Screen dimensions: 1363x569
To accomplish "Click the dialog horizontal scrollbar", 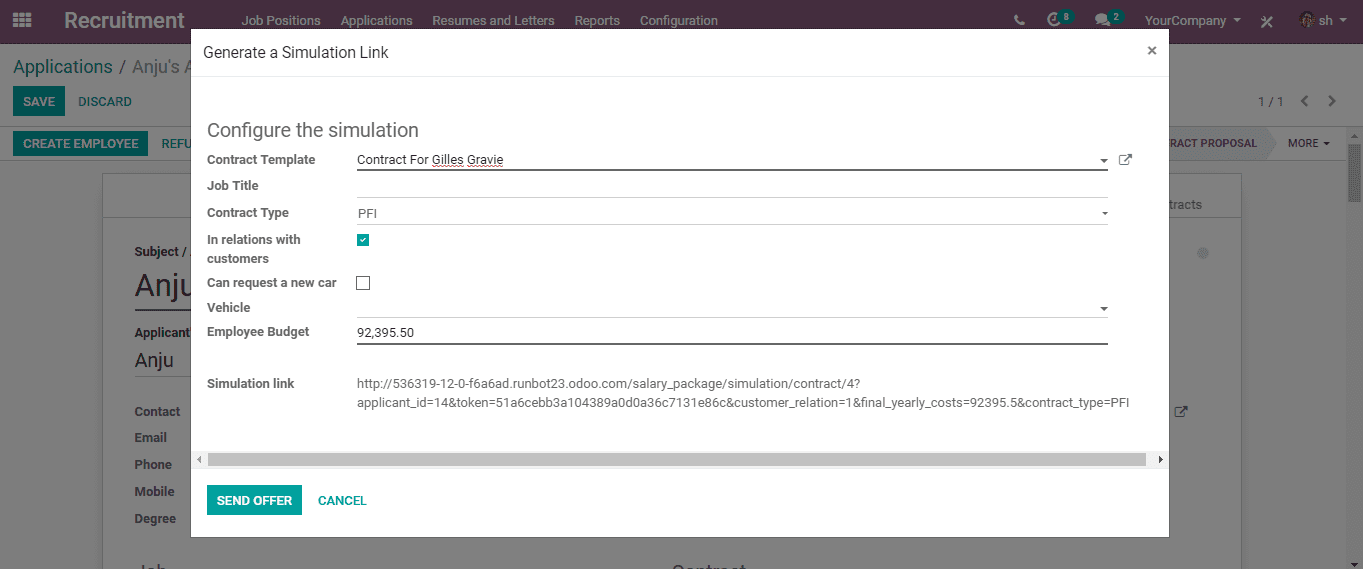I will coord(676,459).
